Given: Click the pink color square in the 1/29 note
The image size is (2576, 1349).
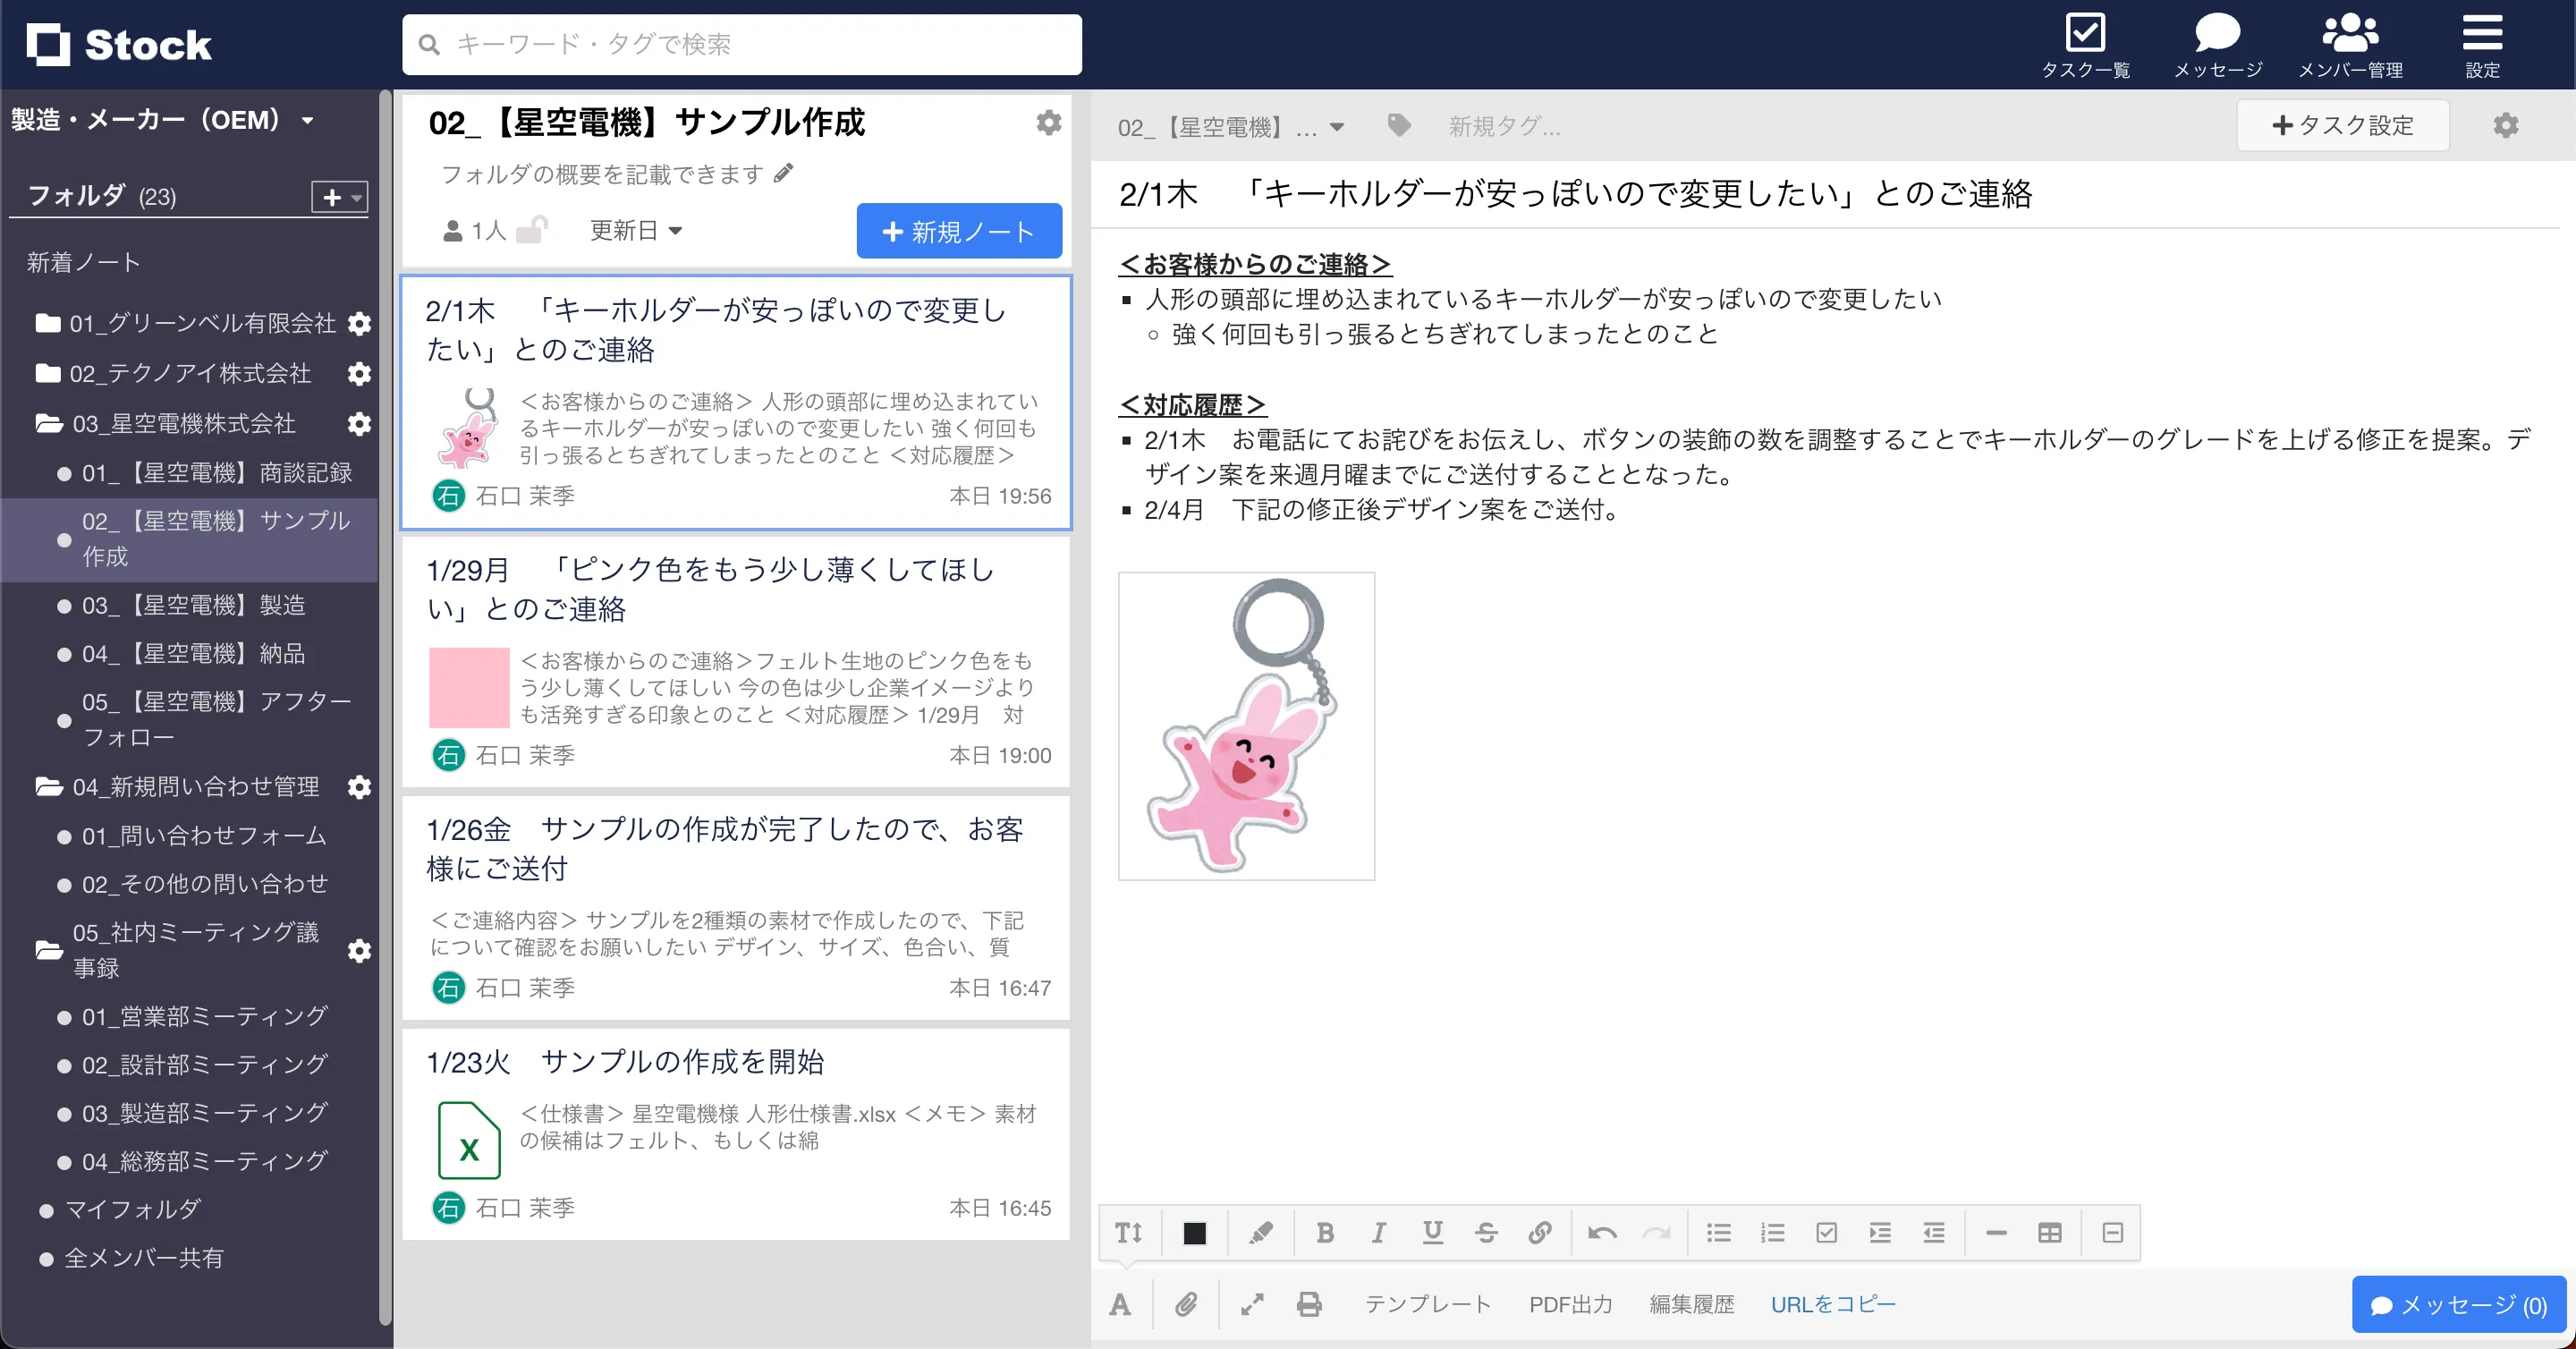Looking at the screenshot, I should click(469, 686).
